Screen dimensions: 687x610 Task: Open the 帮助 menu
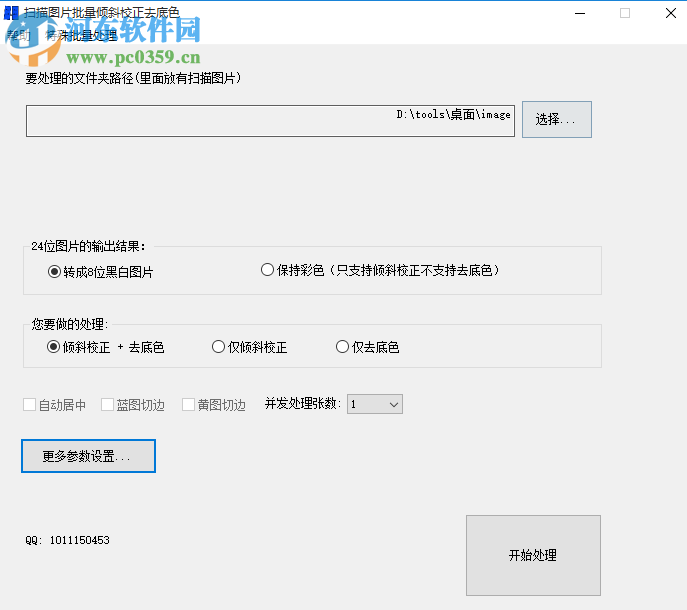[18, 35]
